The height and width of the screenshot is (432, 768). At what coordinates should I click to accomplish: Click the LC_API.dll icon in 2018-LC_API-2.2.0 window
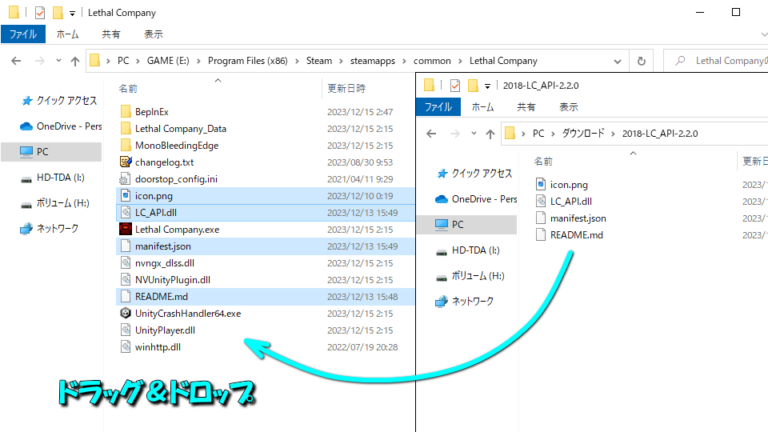tap(541, 201)
